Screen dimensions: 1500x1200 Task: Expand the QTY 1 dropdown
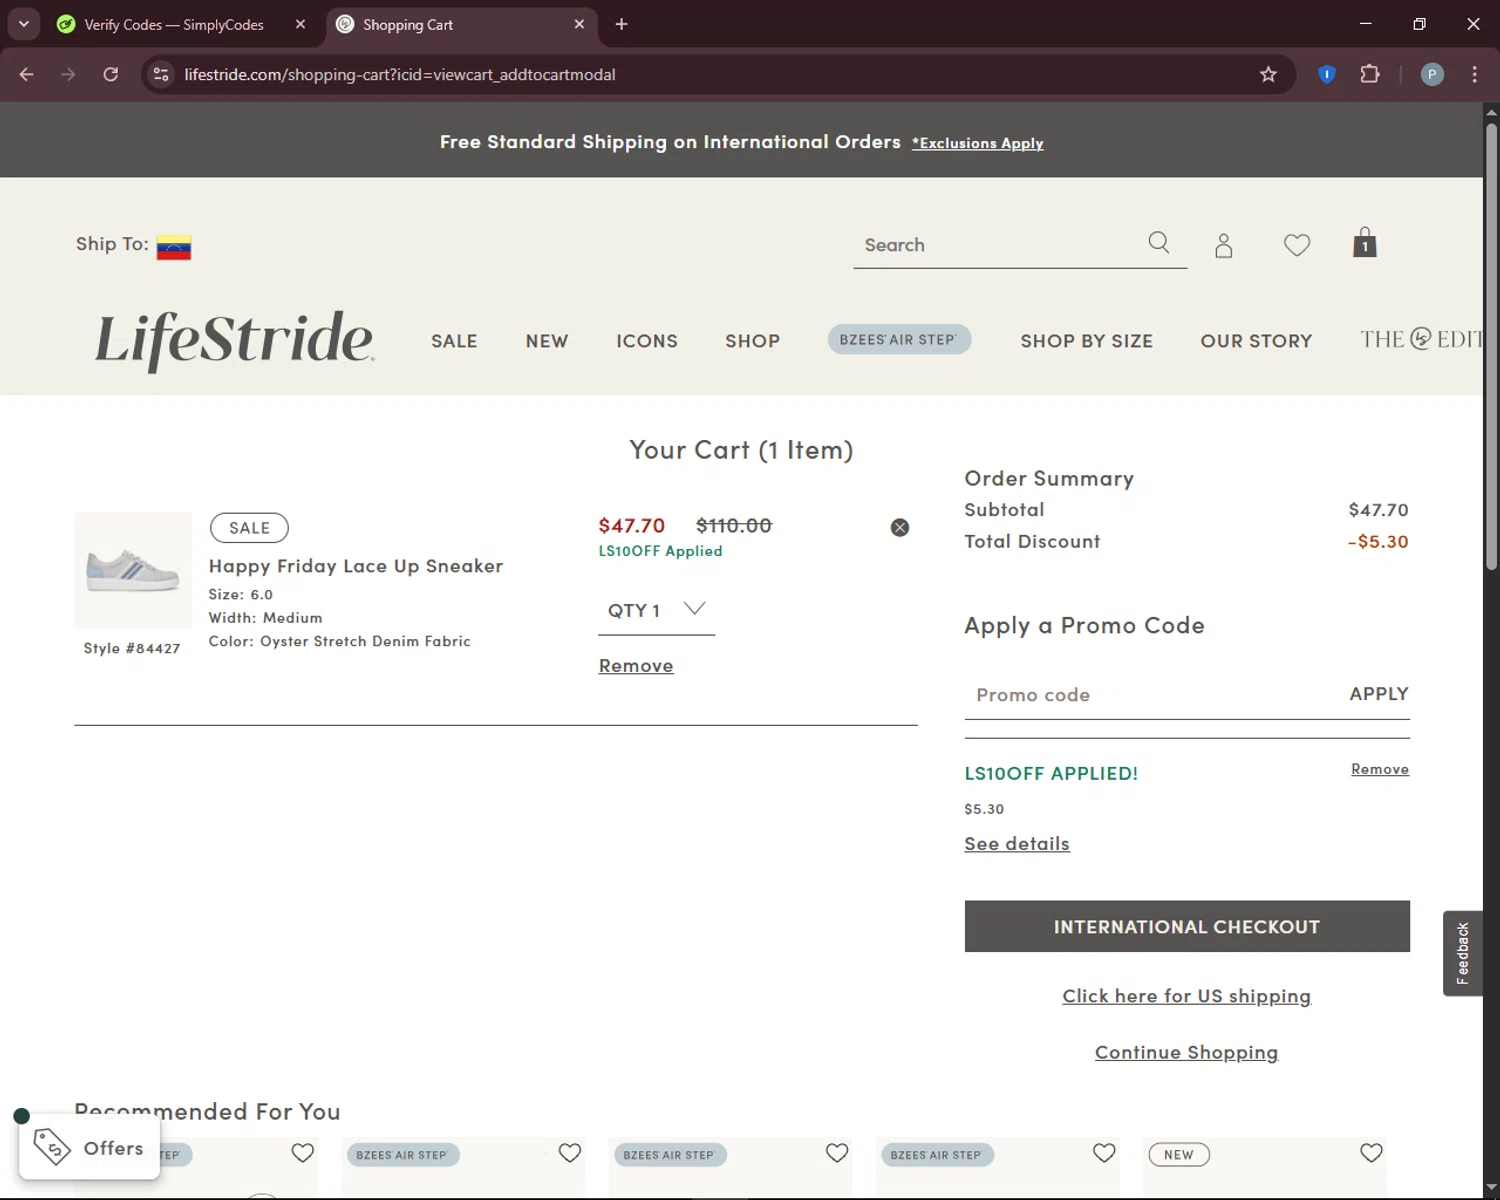(x=656, y=610)
